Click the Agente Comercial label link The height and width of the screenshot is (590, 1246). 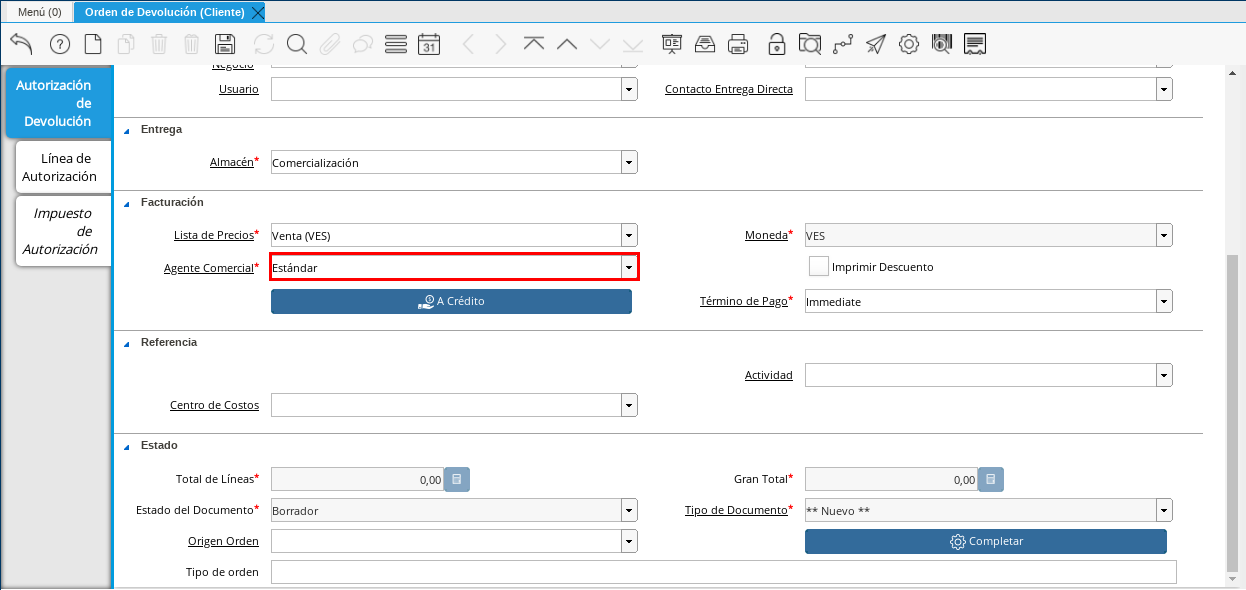coord(209,268)
